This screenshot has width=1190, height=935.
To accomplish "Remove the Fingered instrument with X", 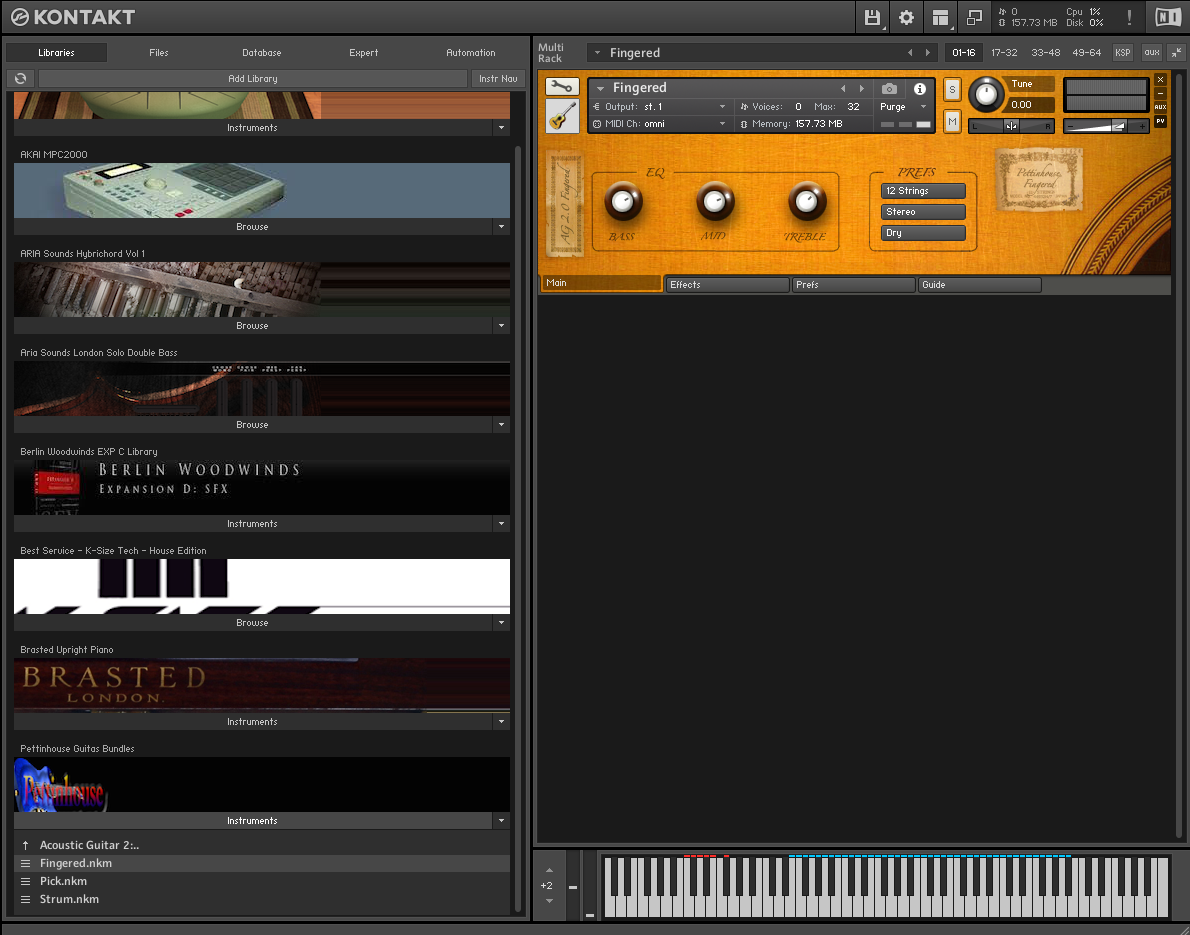I will pos(1160,80).
